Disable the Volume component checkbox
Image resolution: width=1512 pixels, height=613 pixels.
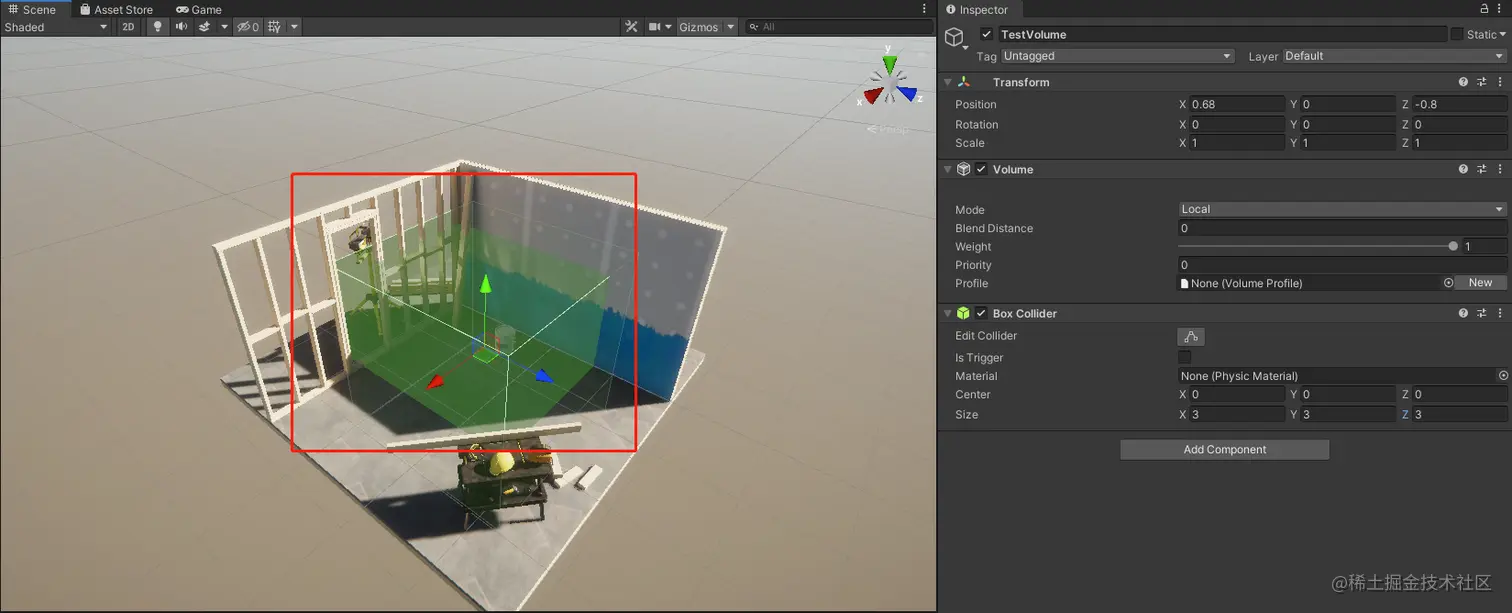982,169
